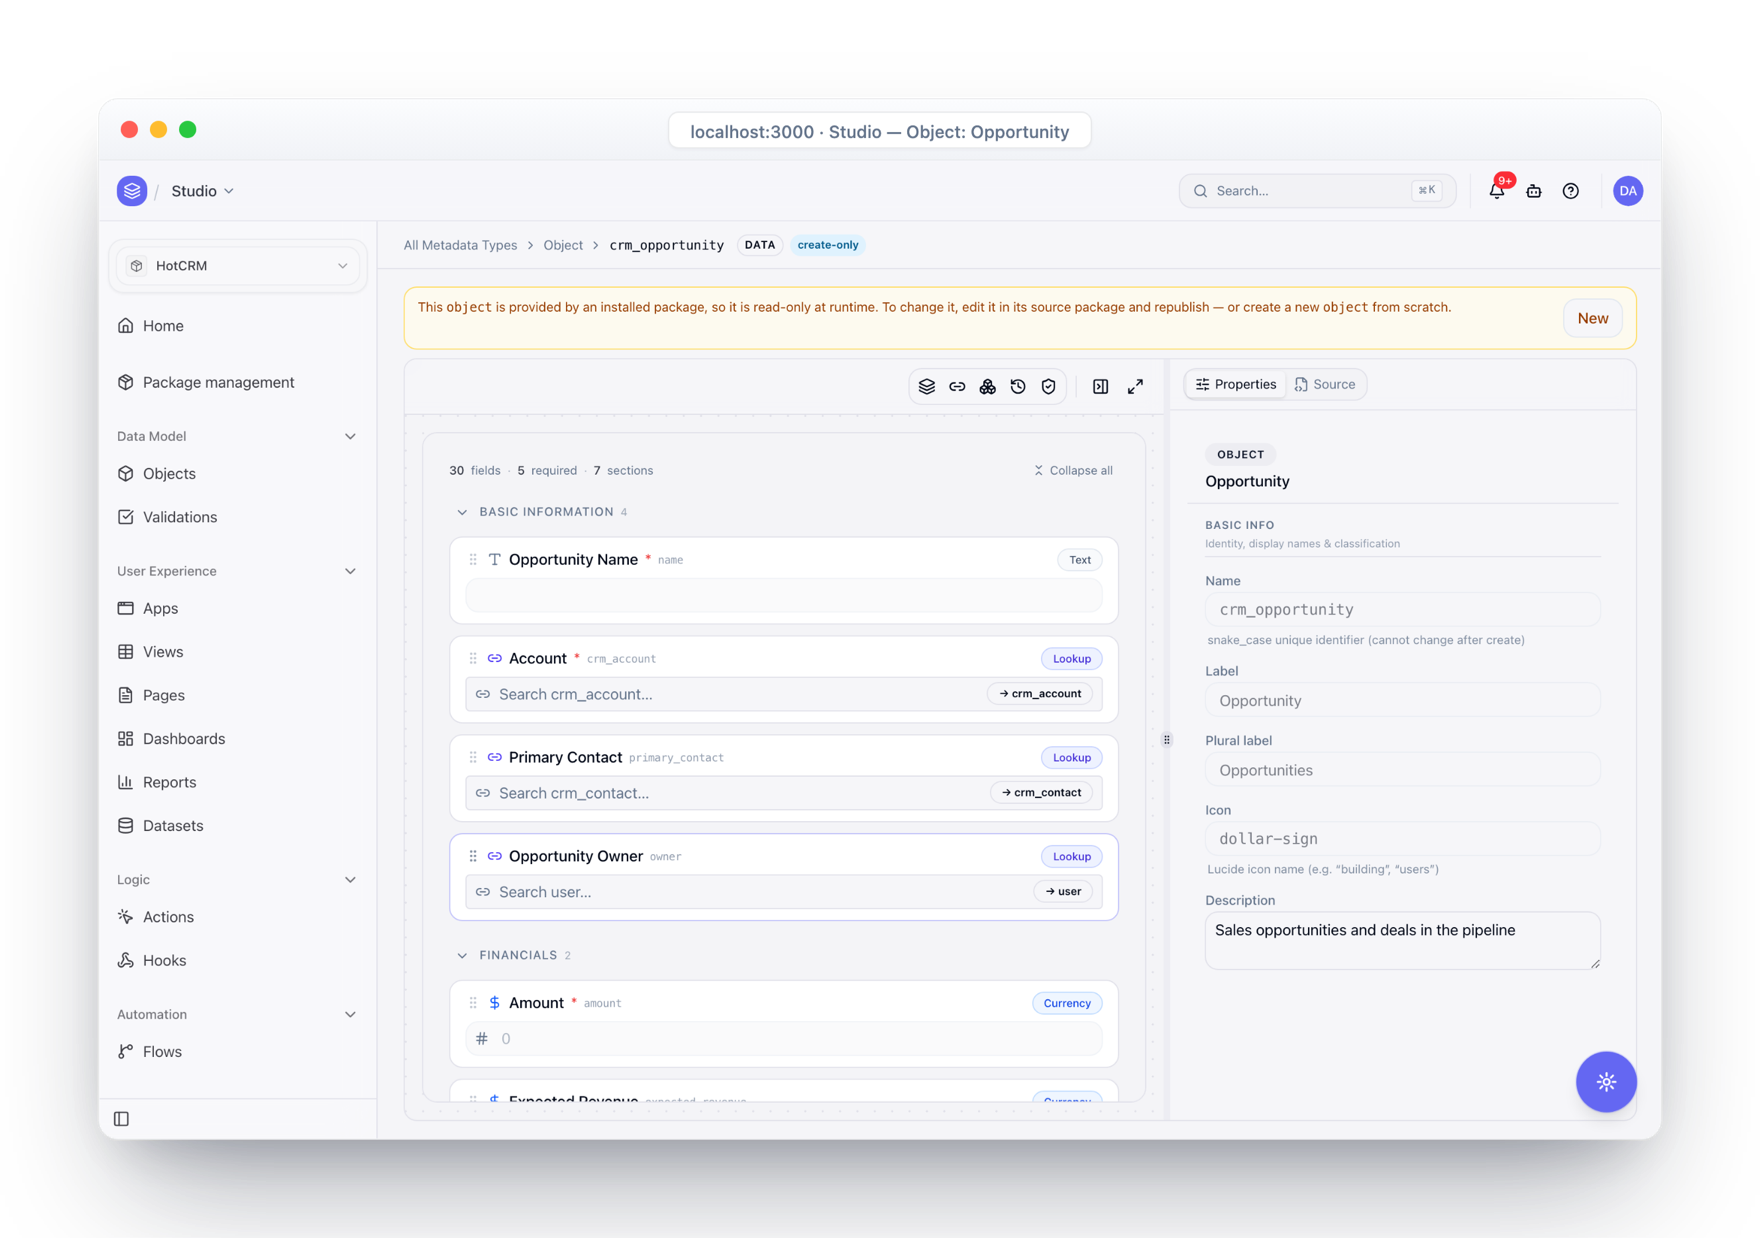Open the help question mark icon

click(1571, 190)
